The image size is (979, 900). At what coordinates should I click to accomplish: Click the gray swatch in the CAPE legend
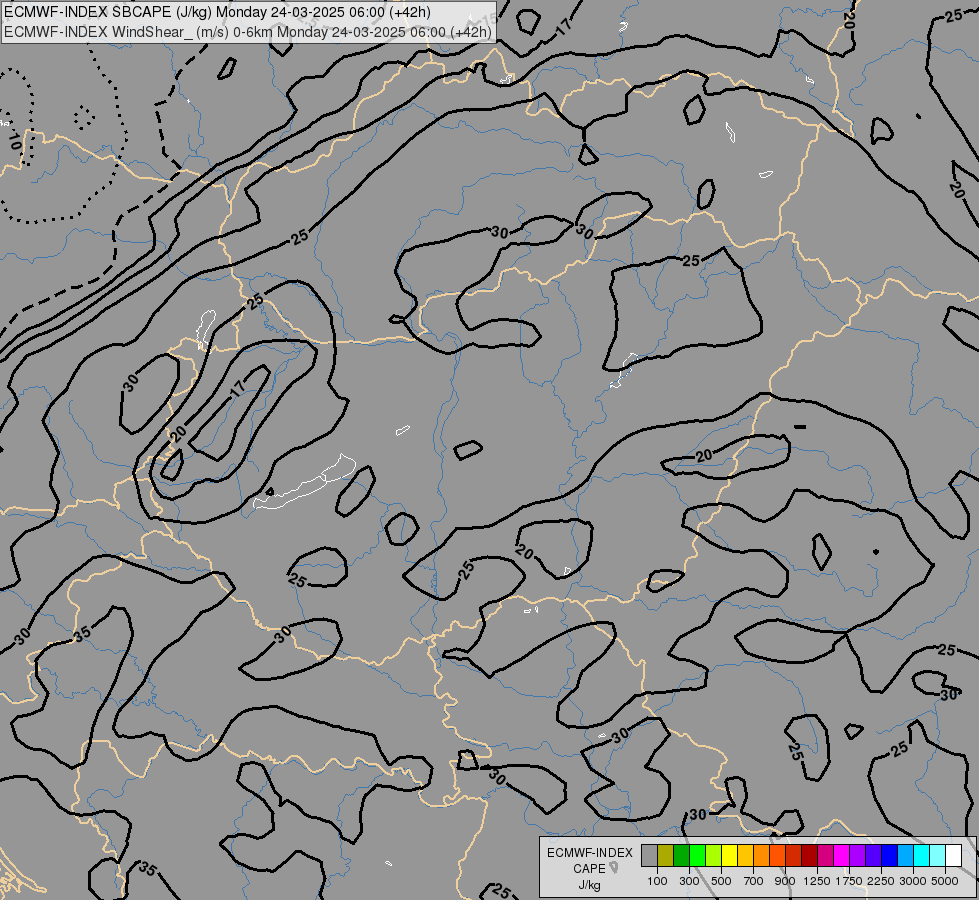click(x=649, y=855)
